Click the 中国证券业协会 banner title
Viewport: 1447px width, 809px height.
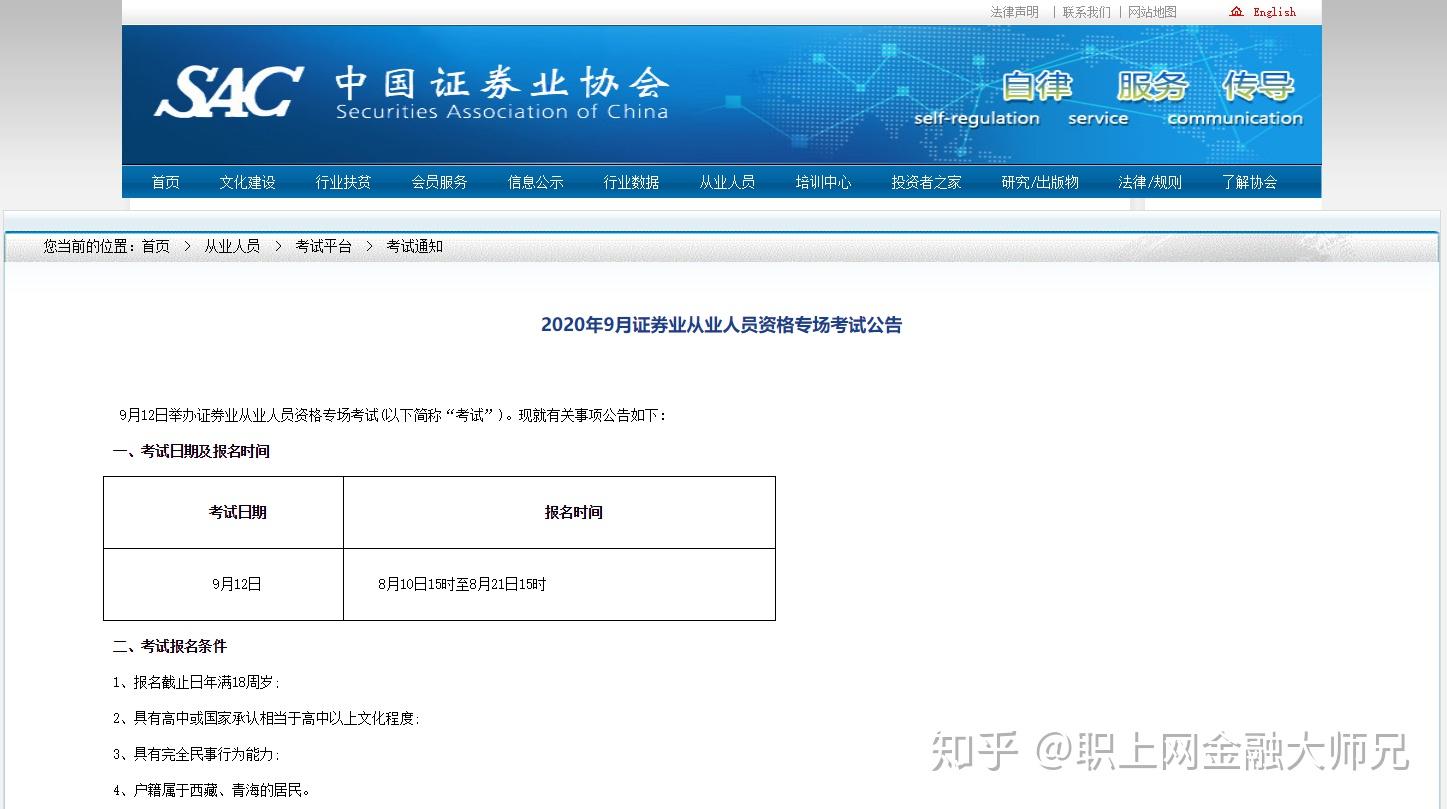502,82
